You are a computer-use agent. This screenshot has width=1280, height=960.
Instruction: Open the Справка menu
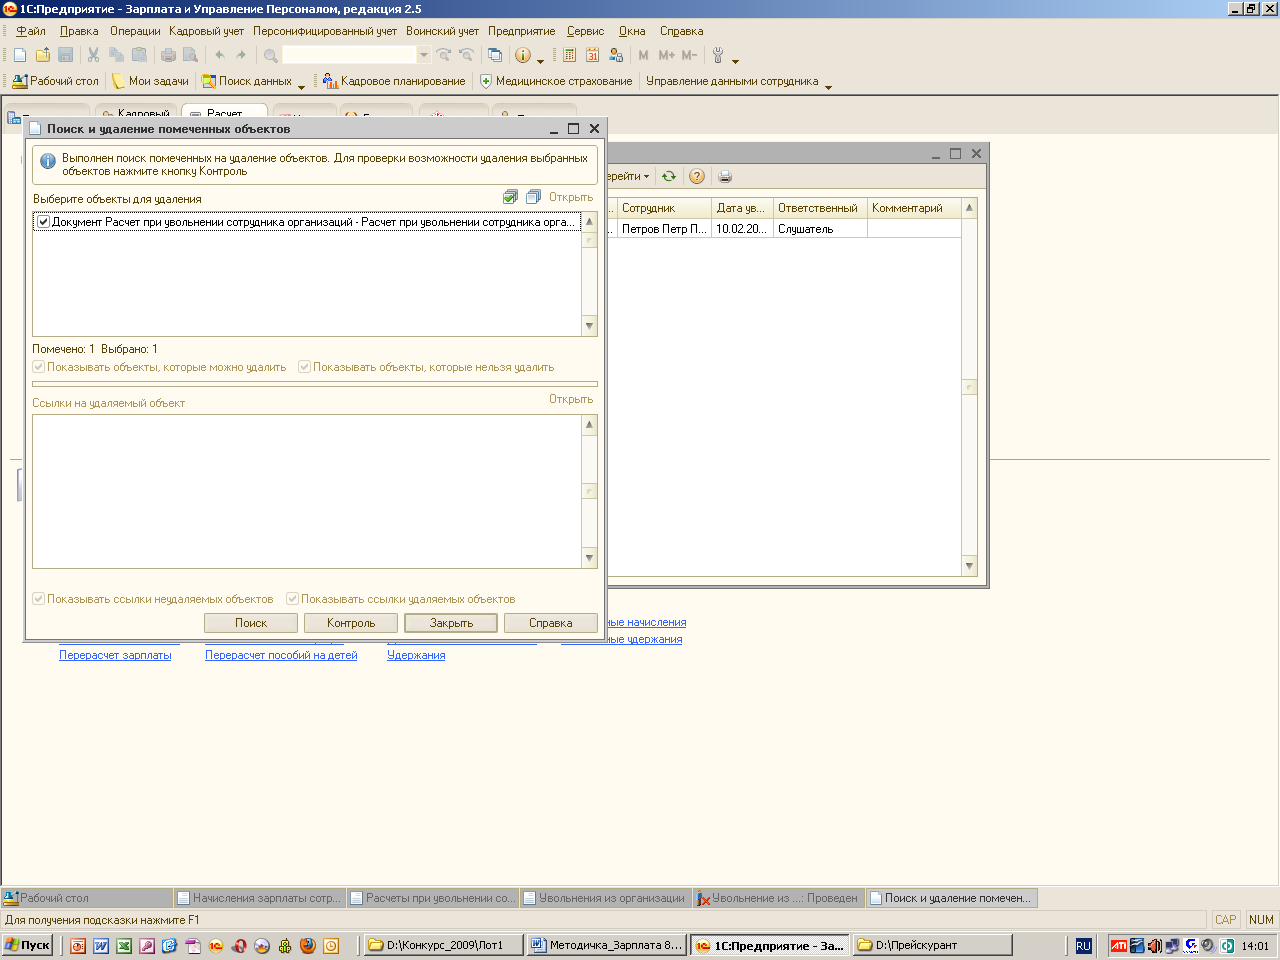pyautogui.click(x=681, y=31)
